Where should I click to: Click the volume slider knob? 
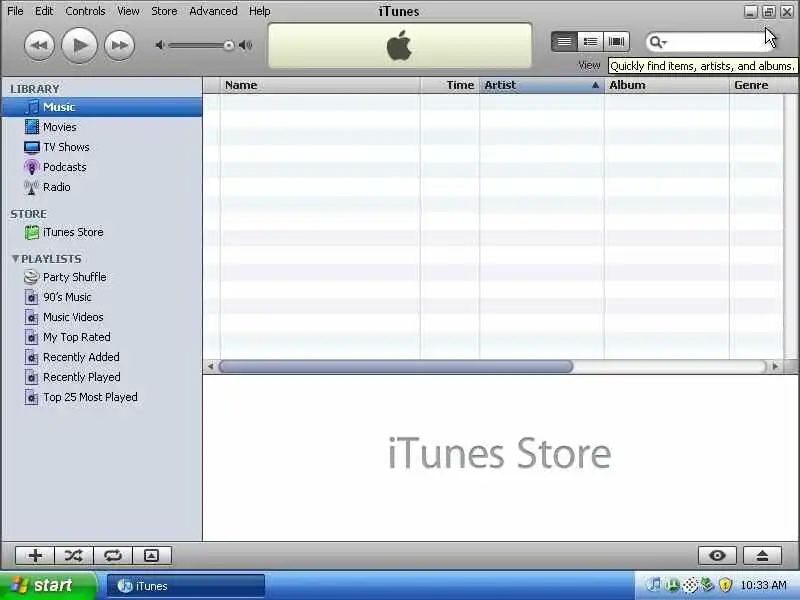[x=229, y=45]
